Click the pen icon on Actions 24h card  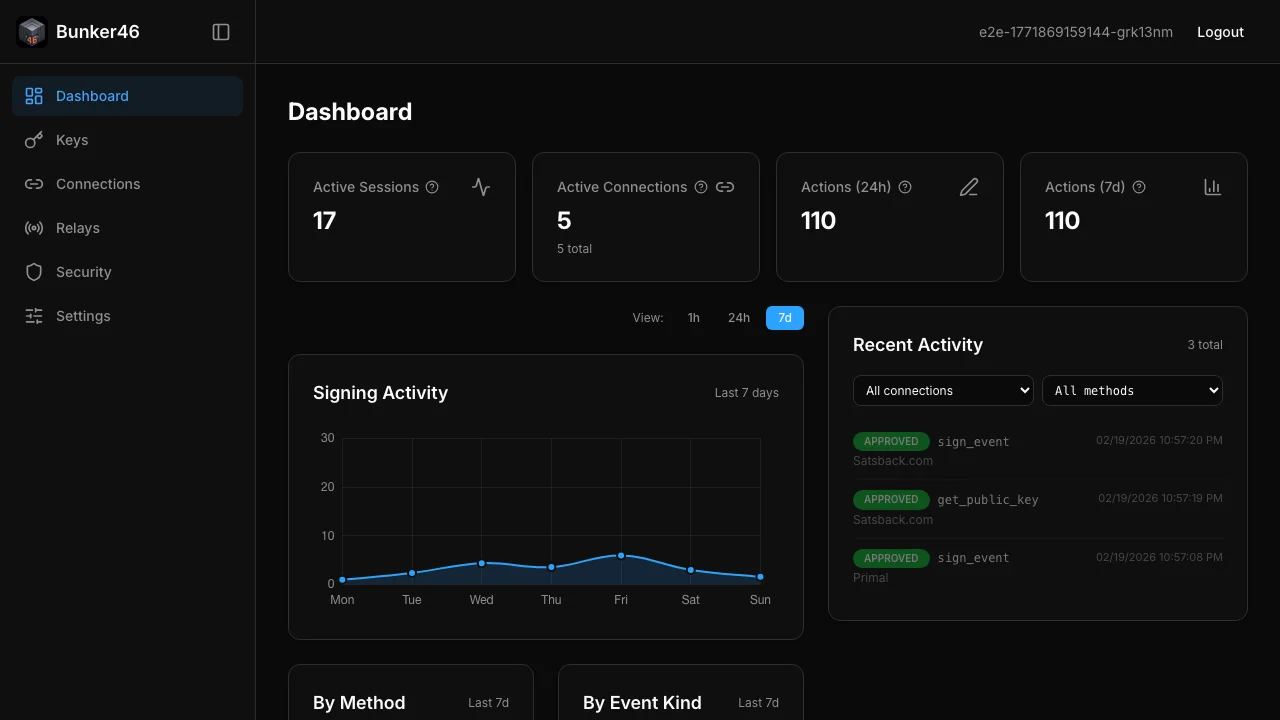click(968, 187)
